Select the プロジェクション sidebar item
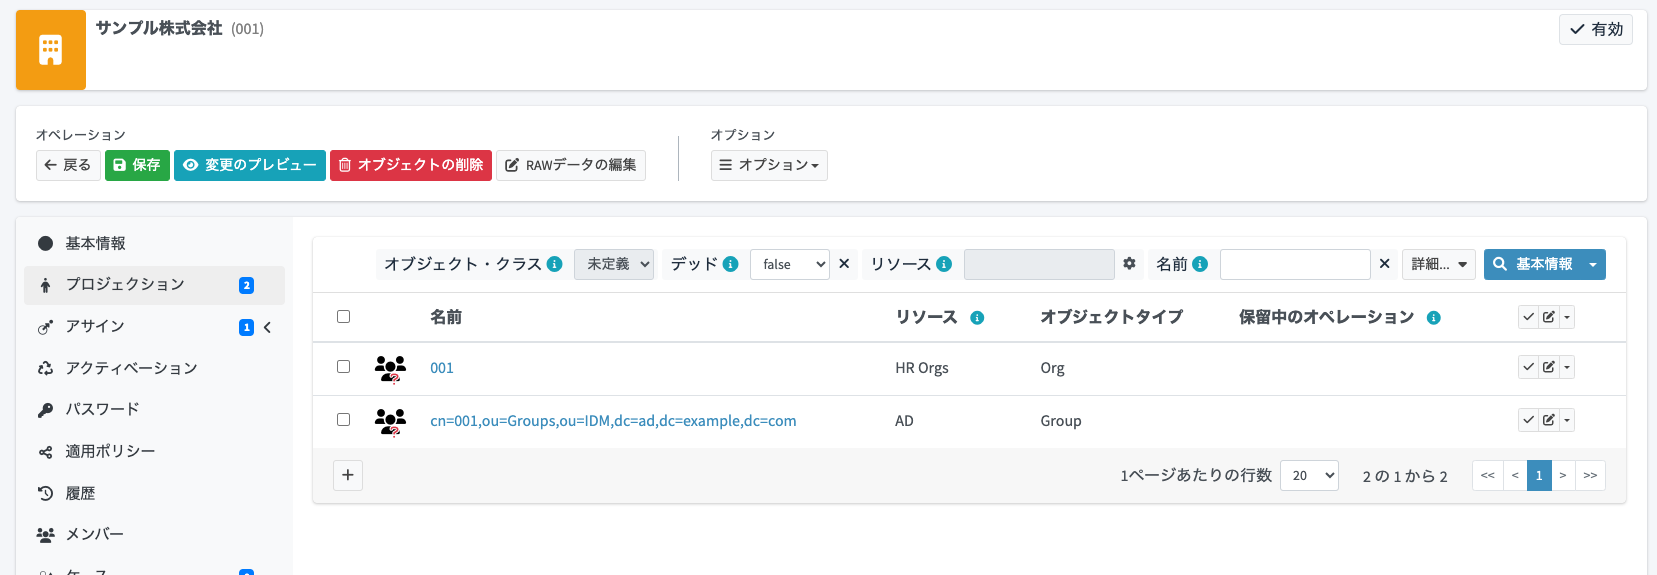The height and width of the screenshot is (575, 1657). point(154,285)
